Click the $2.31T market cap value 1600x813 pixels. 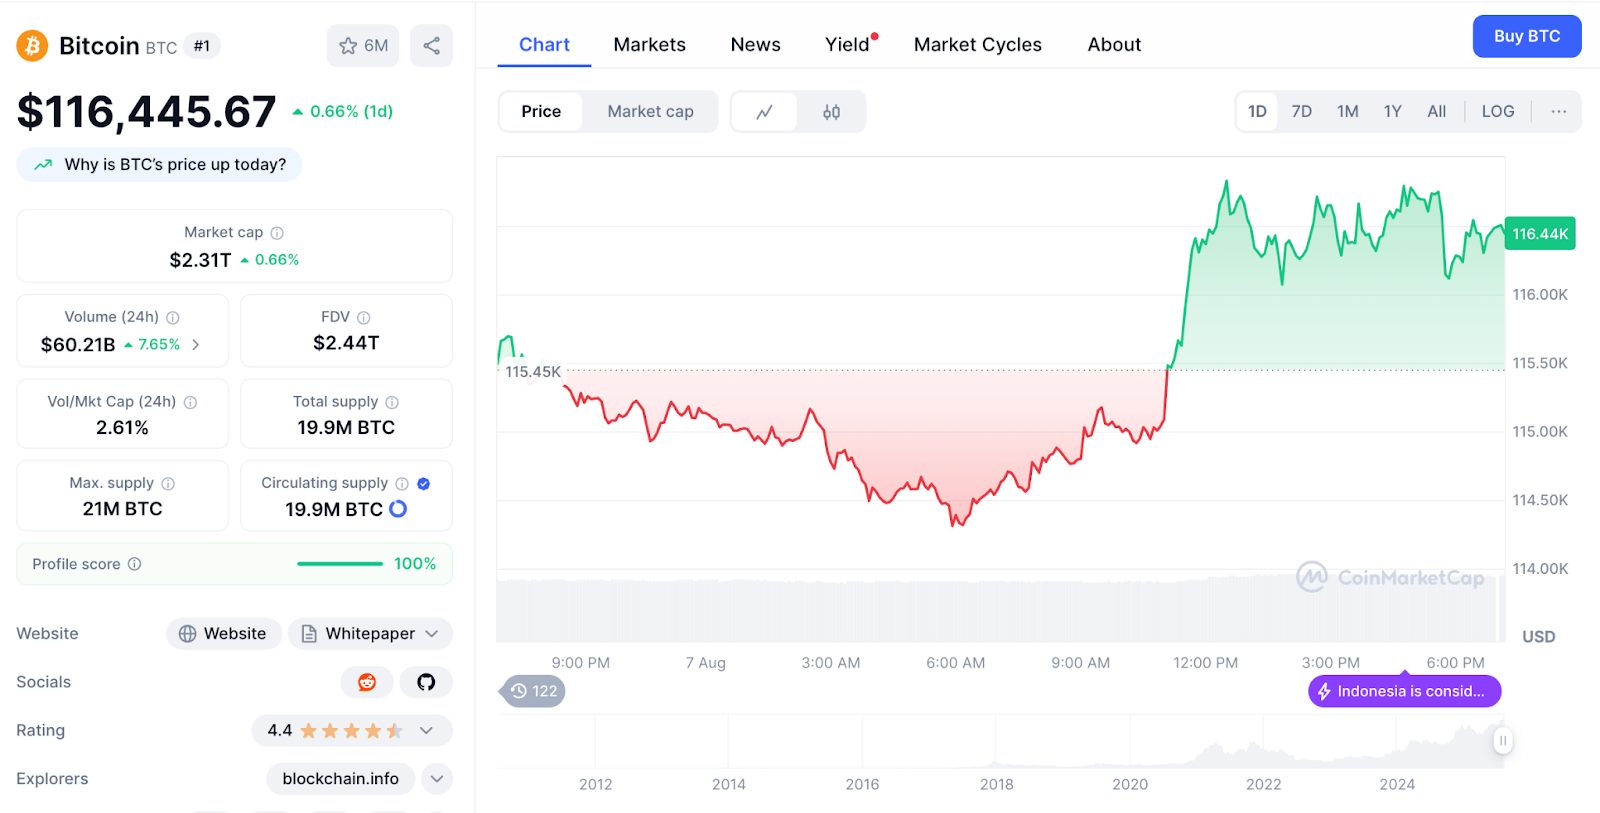(x=200, y=260)
